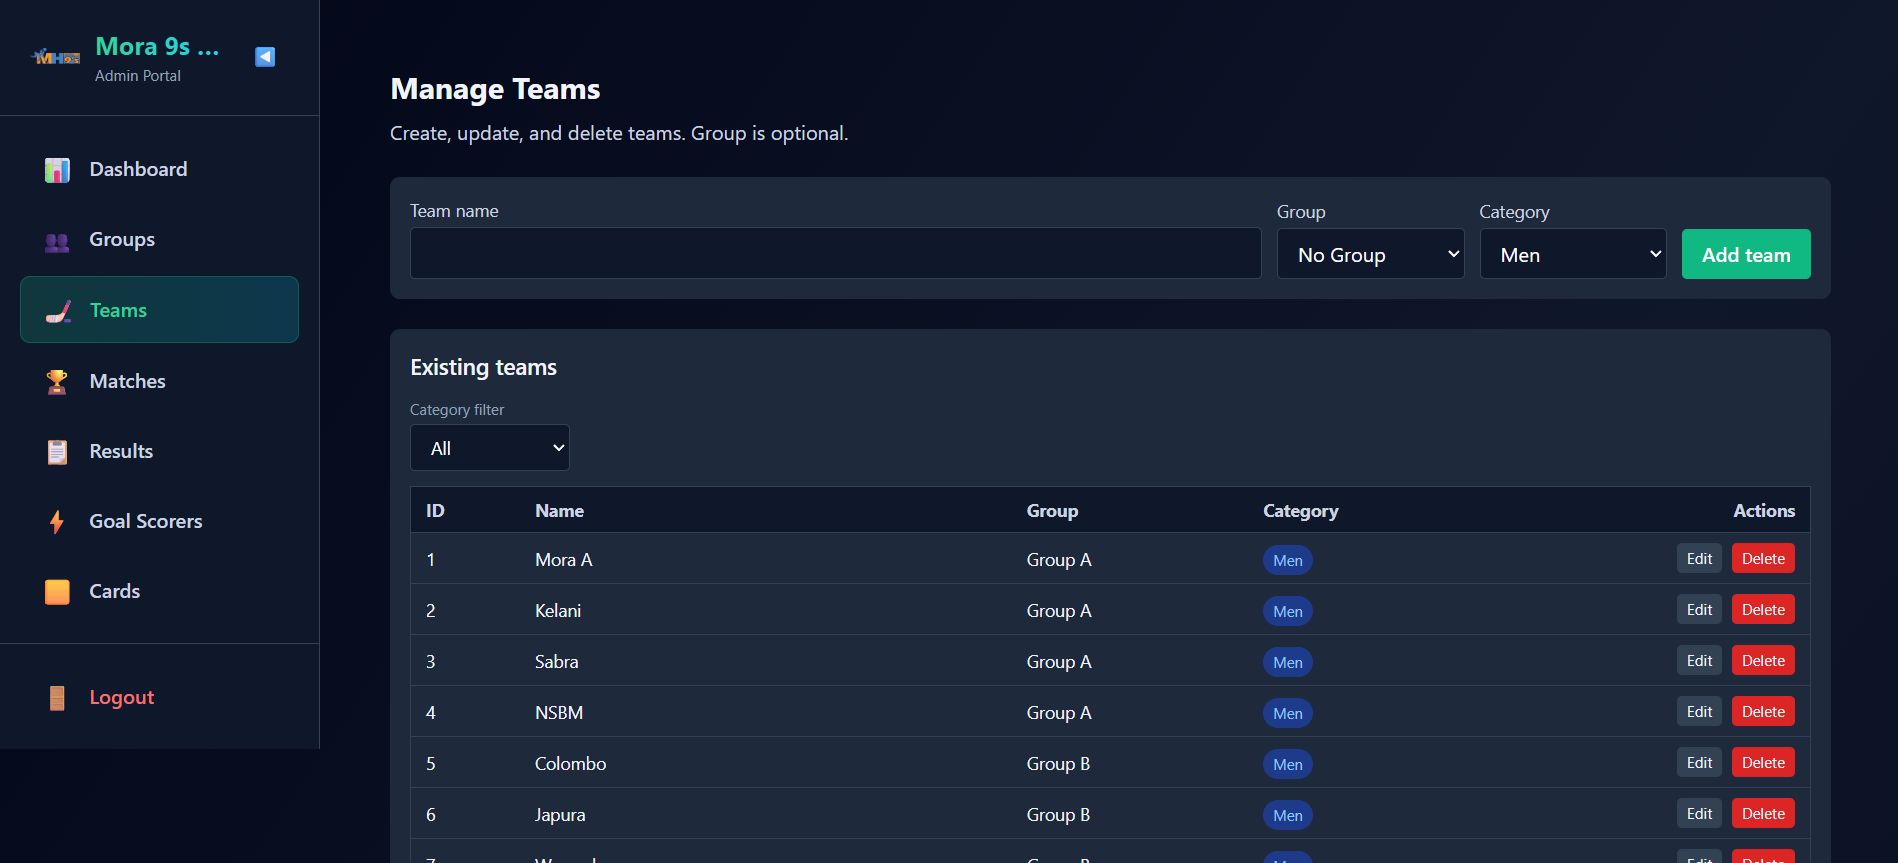
Task: Delete the Mora A team
Action: pyautogui.click(x=1763, y=559)
